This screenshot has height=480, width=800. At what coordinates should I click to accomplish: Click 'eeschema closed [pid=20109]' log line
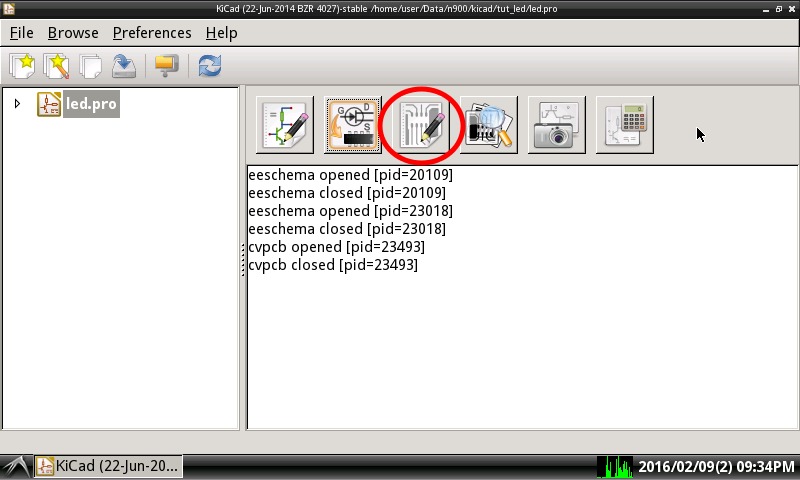(347, 193)
